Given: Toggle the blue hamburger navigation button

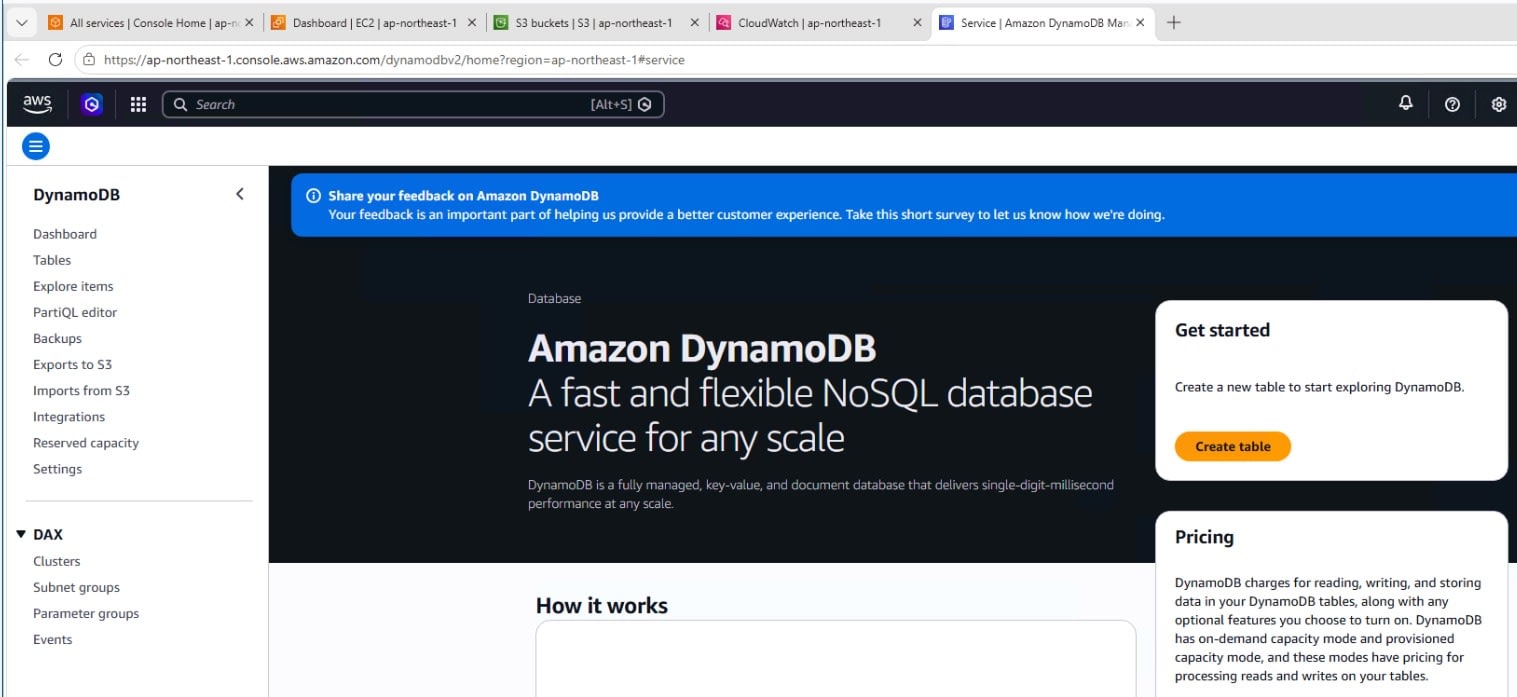Looking at the screenshot, I should 36,147.
